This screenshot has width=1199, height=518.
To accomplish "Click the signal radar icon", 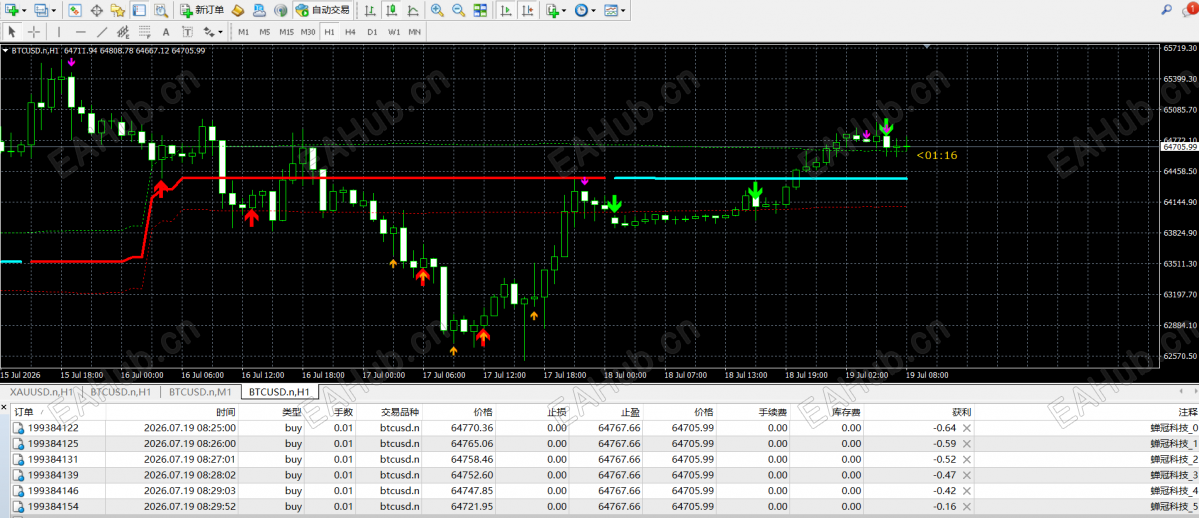I will [281, 11].
